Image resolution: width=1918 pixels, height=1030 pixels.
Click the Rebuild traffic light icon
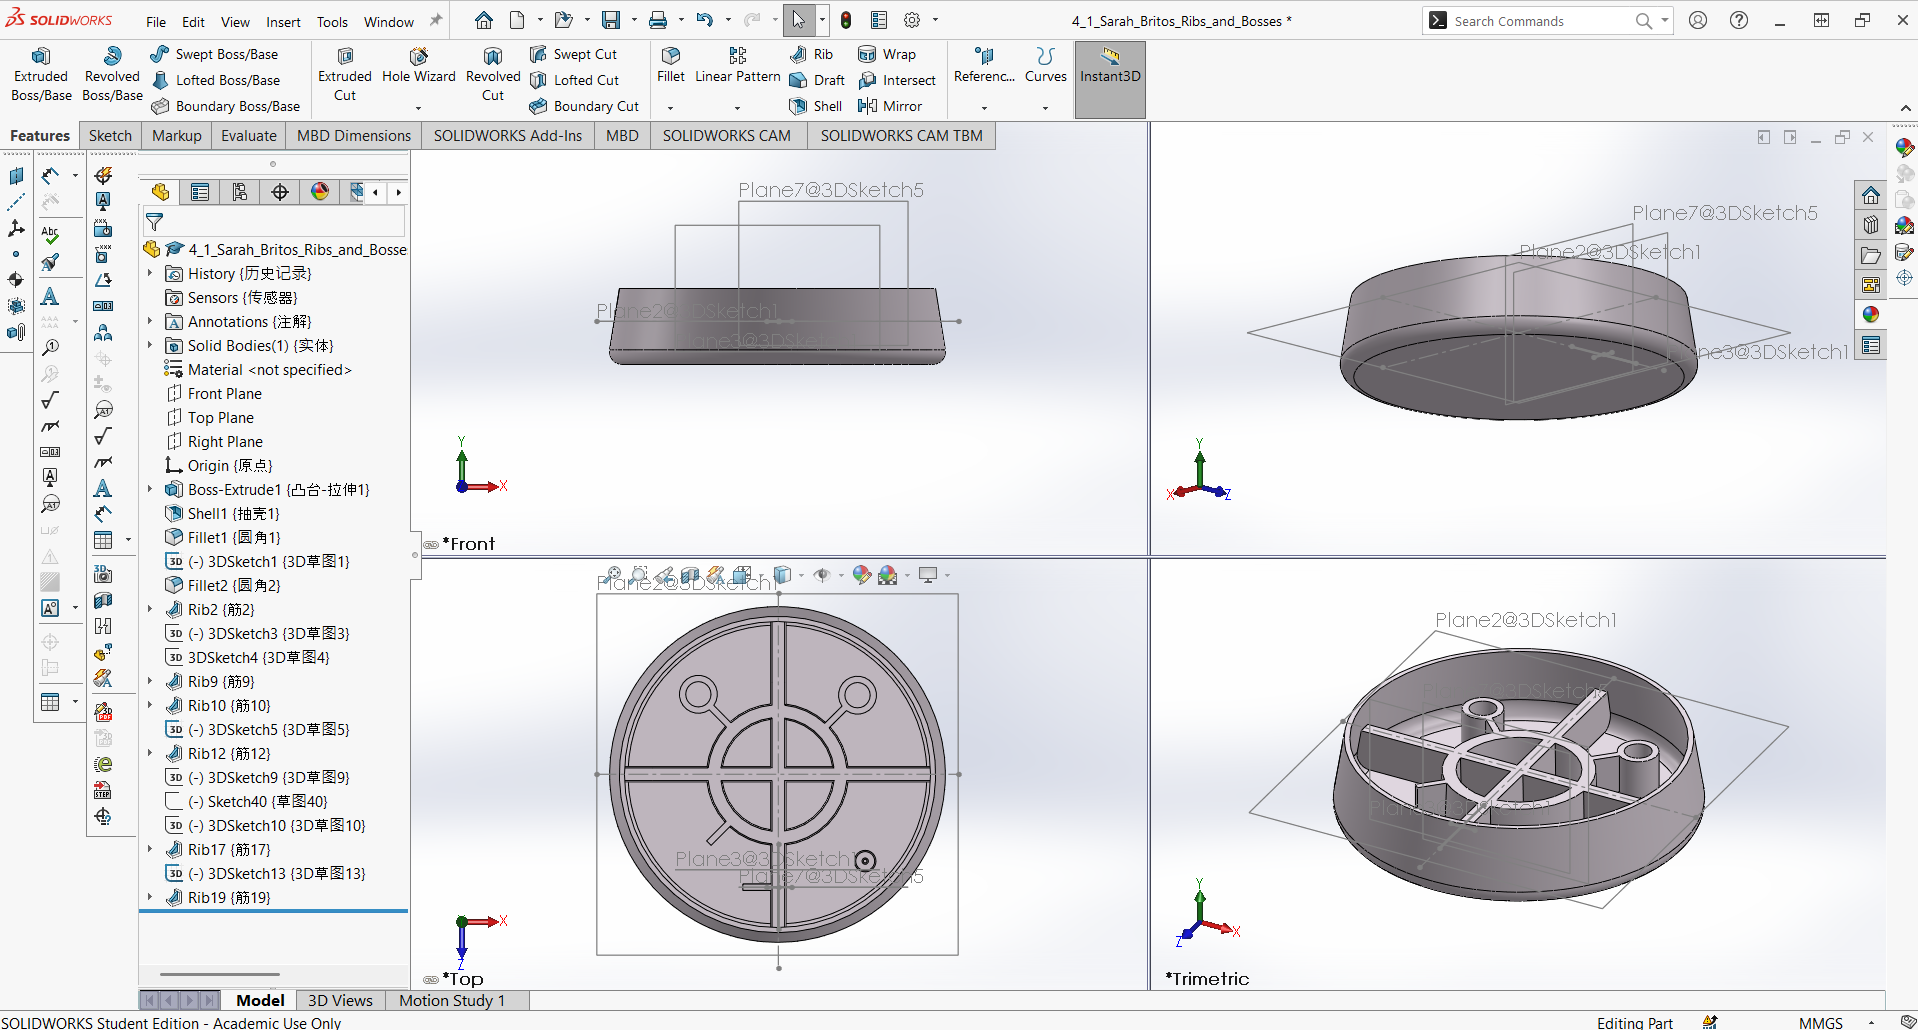[846, 20]
